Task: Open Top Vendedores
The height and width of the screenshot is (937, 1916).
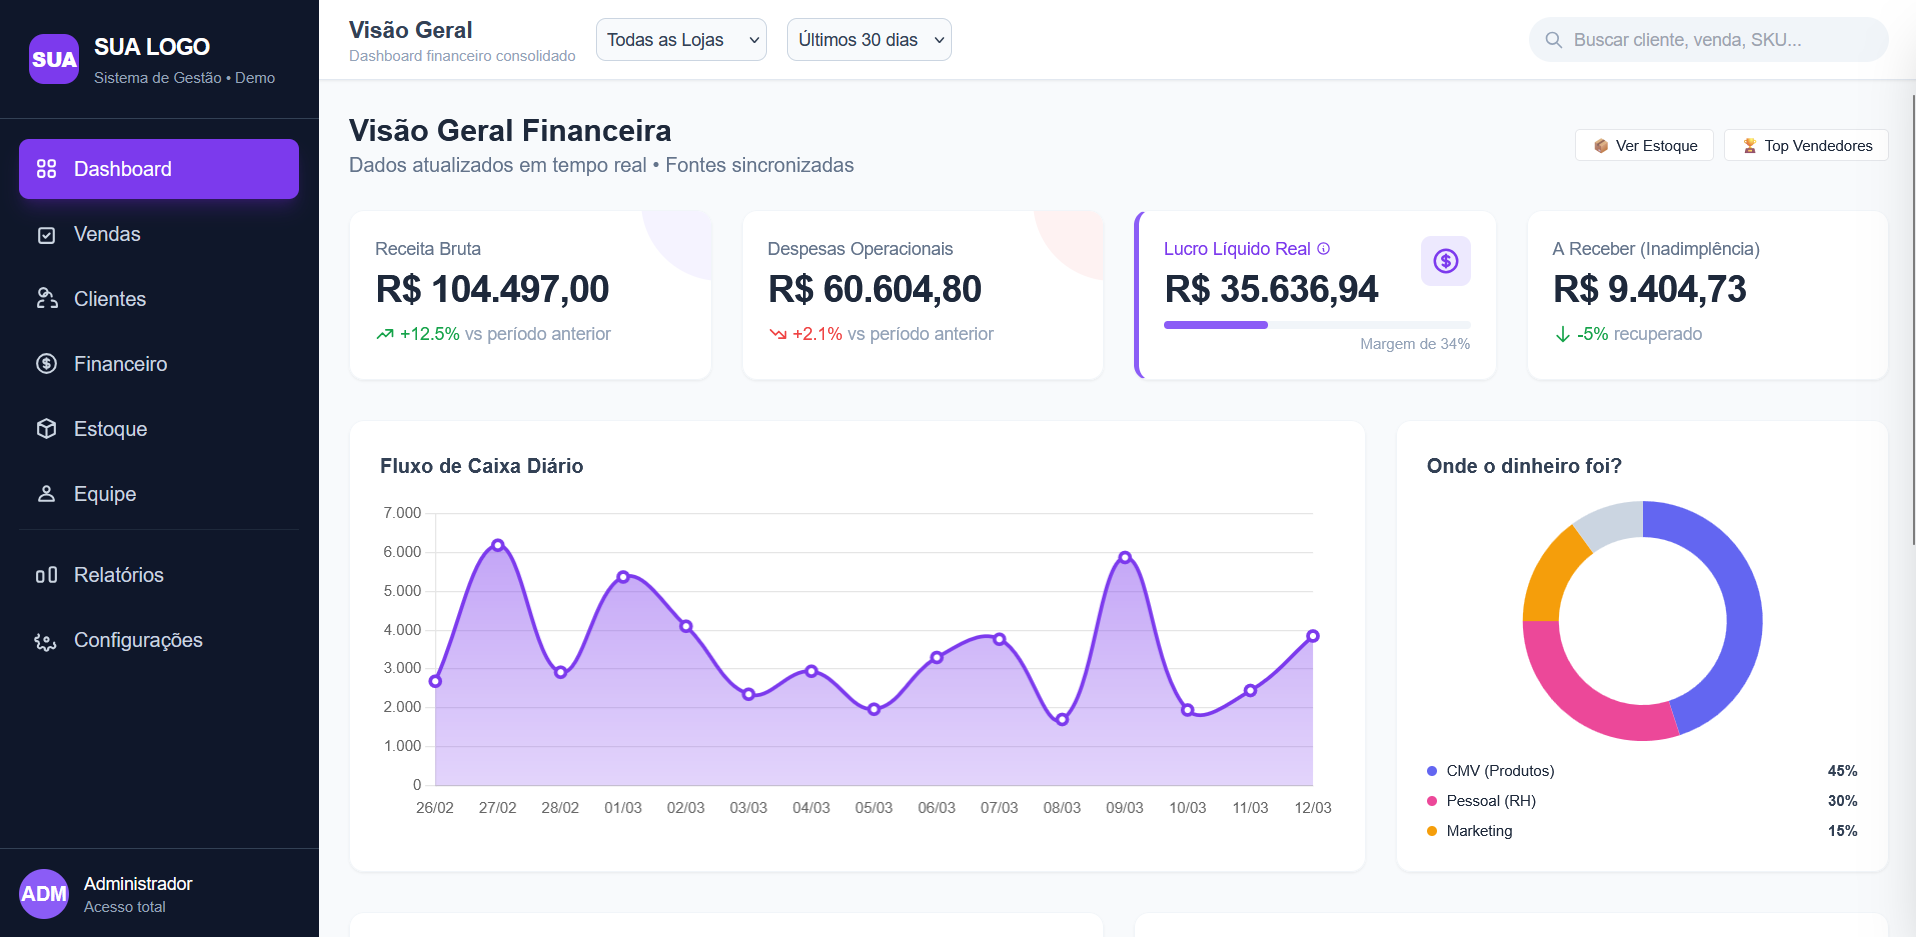Action: click(1805, 145)
